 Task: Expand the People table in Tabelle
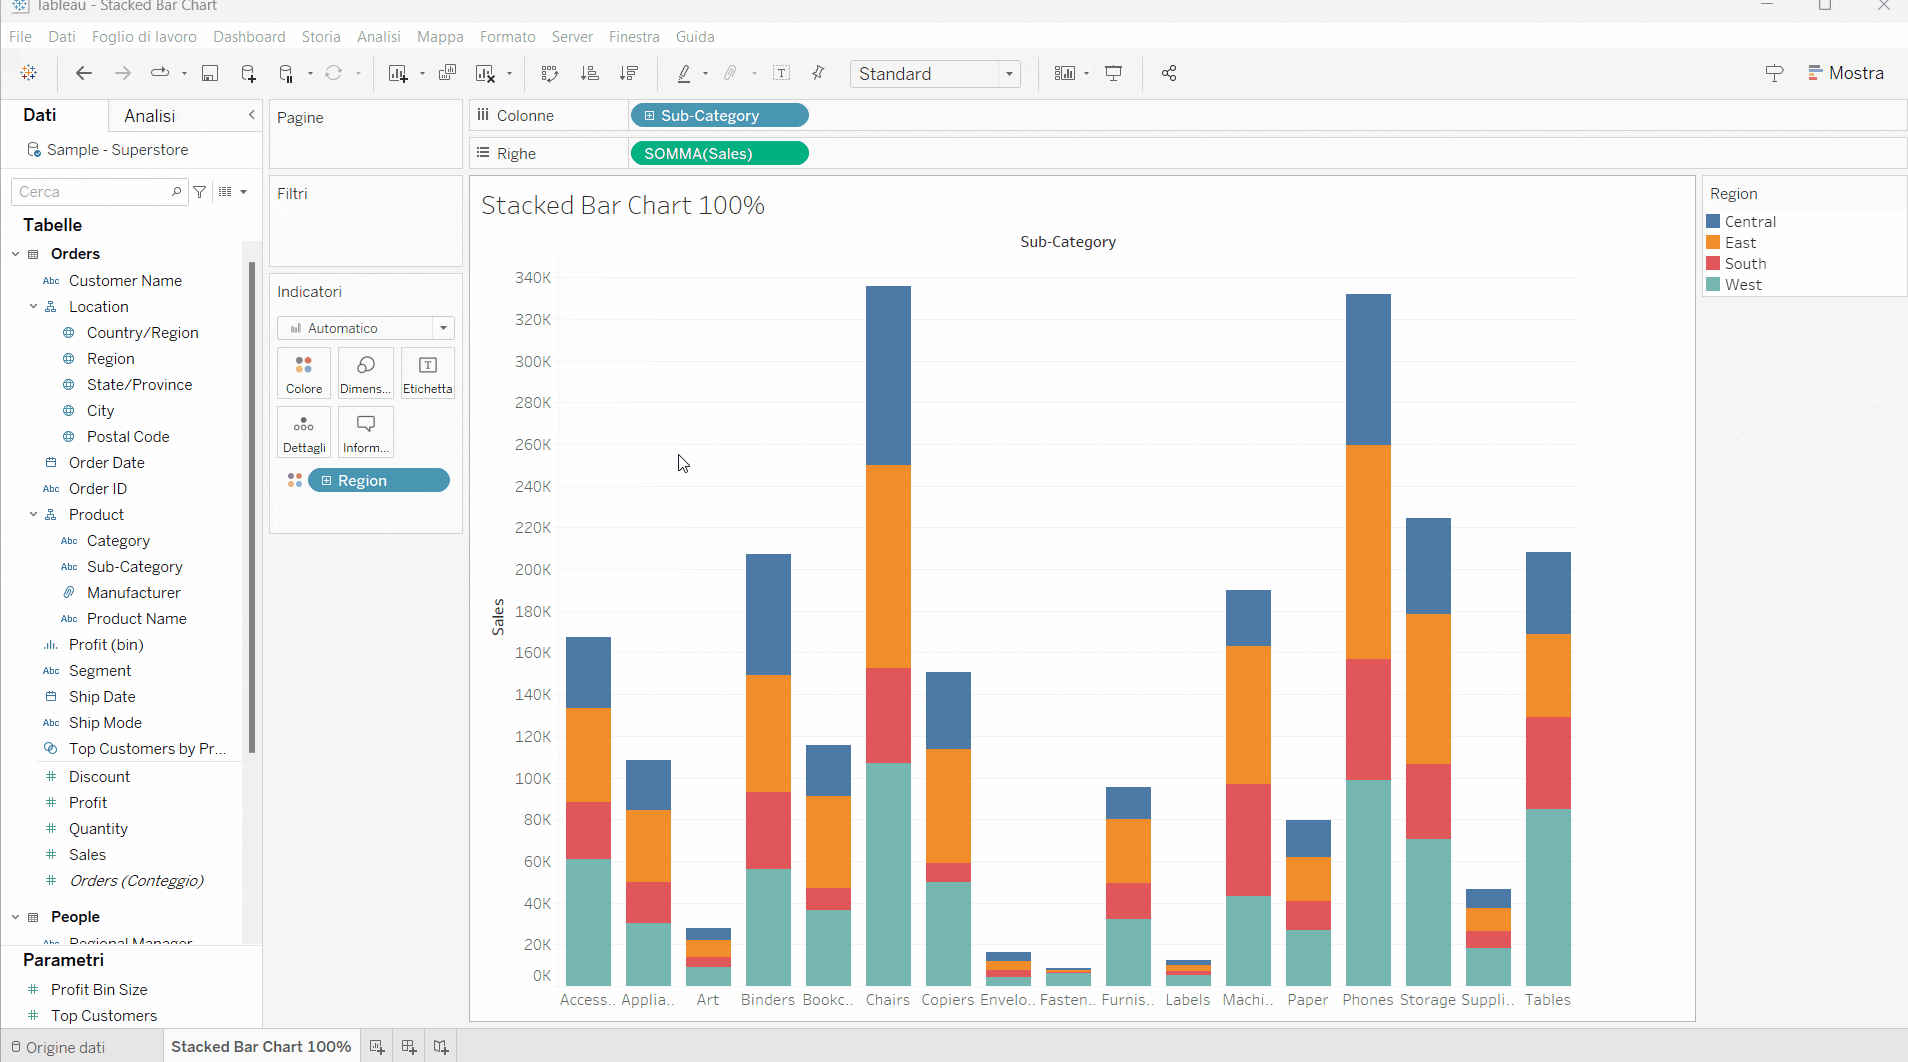click(x=15, y=916)
